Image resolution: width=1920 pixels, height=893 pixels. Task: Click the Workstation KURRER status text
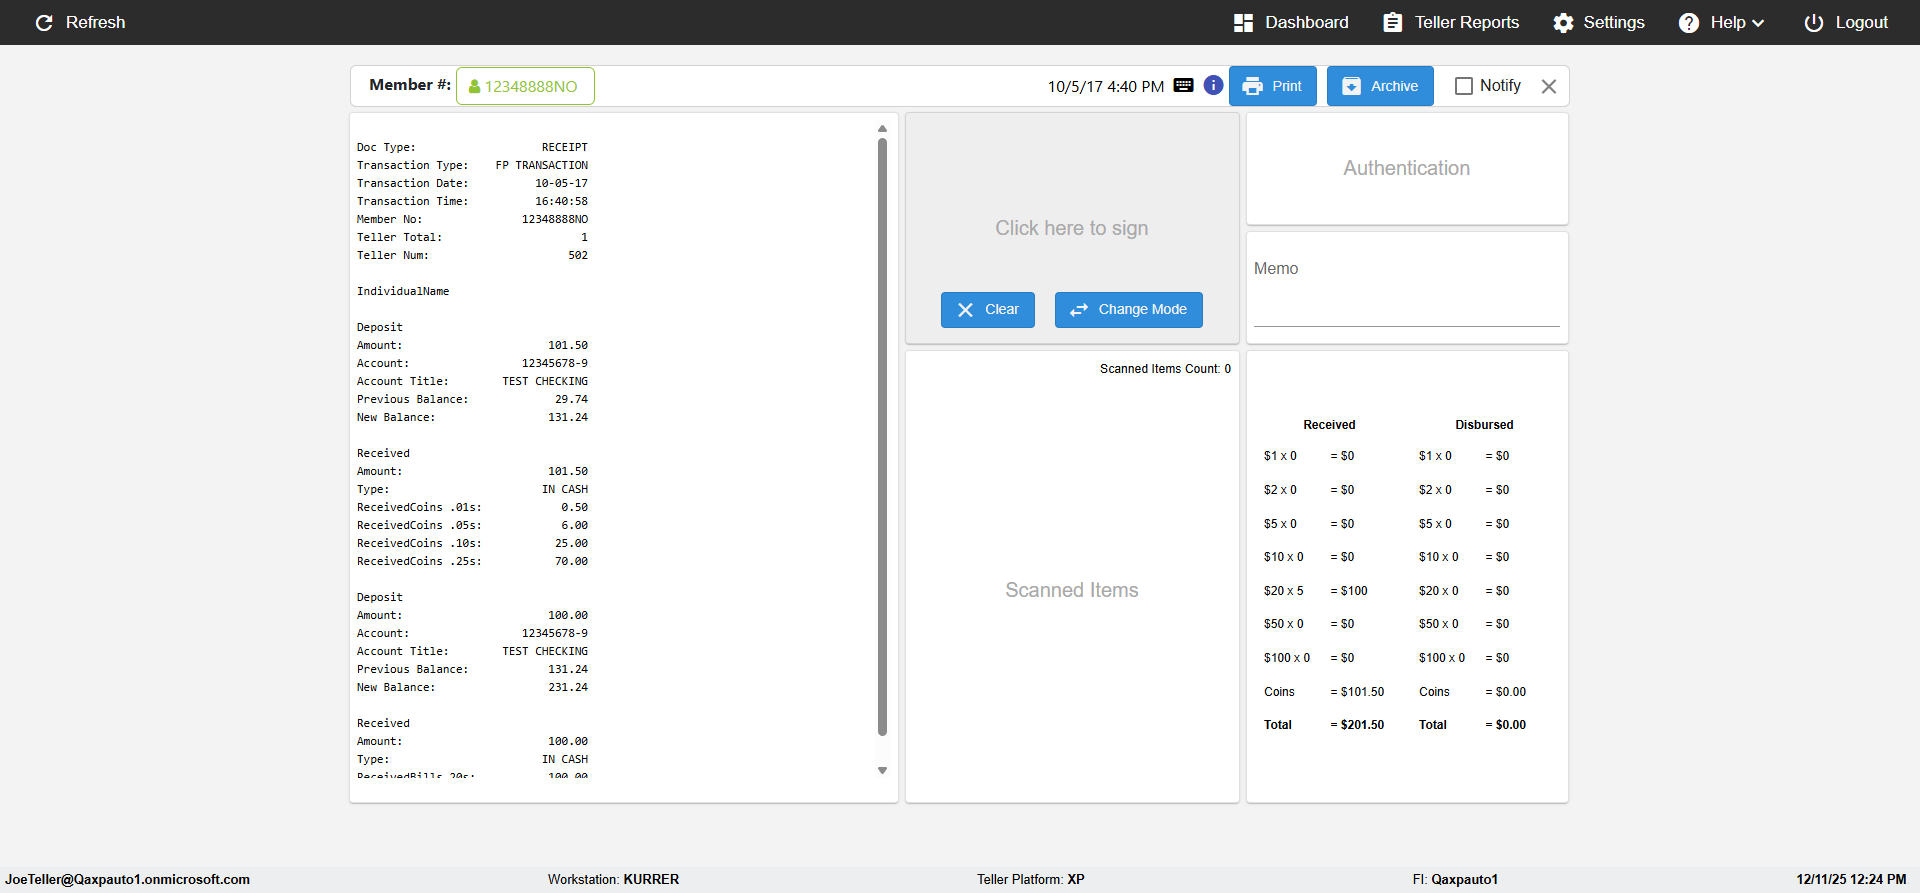click(x=613, y=880)
